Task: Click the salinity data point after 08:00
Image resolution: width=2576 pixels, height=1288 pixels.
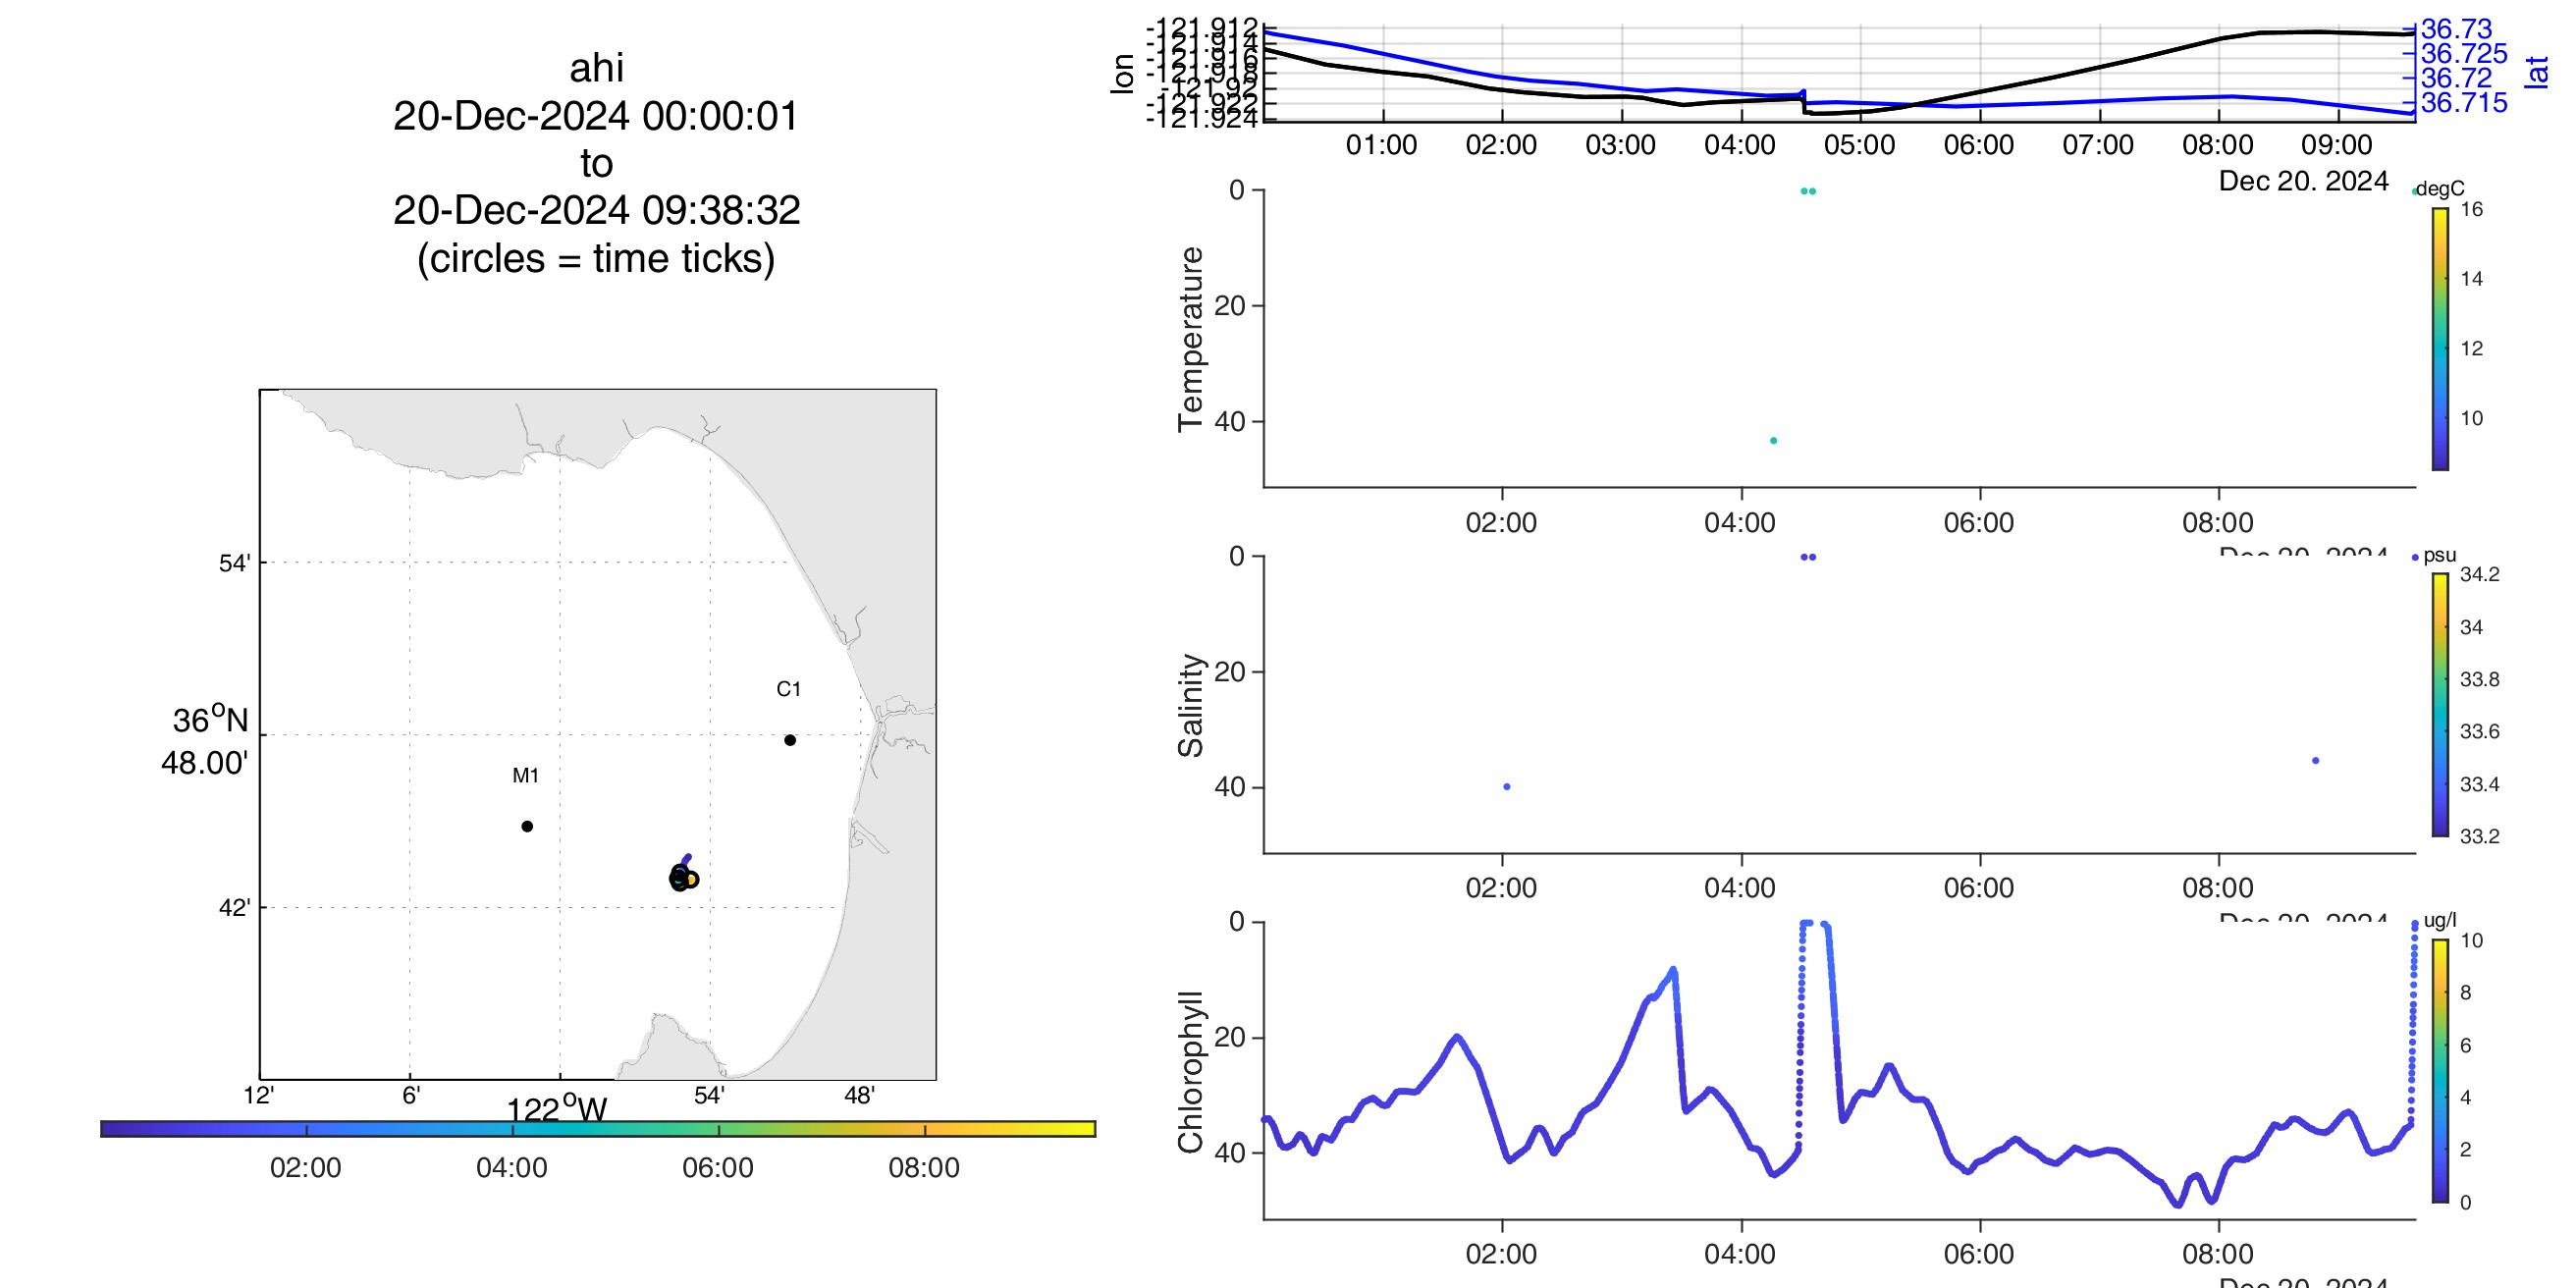Action: coord(2315,761)
